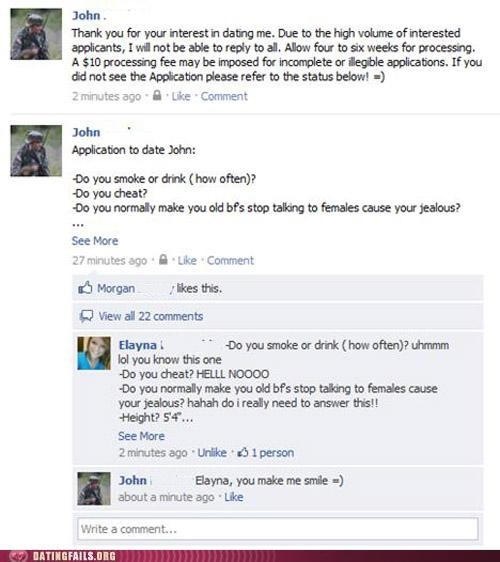The height and width of the screenshot is (562, 500).
Task: Expand View all 22 comments
Action: point(151,316)
